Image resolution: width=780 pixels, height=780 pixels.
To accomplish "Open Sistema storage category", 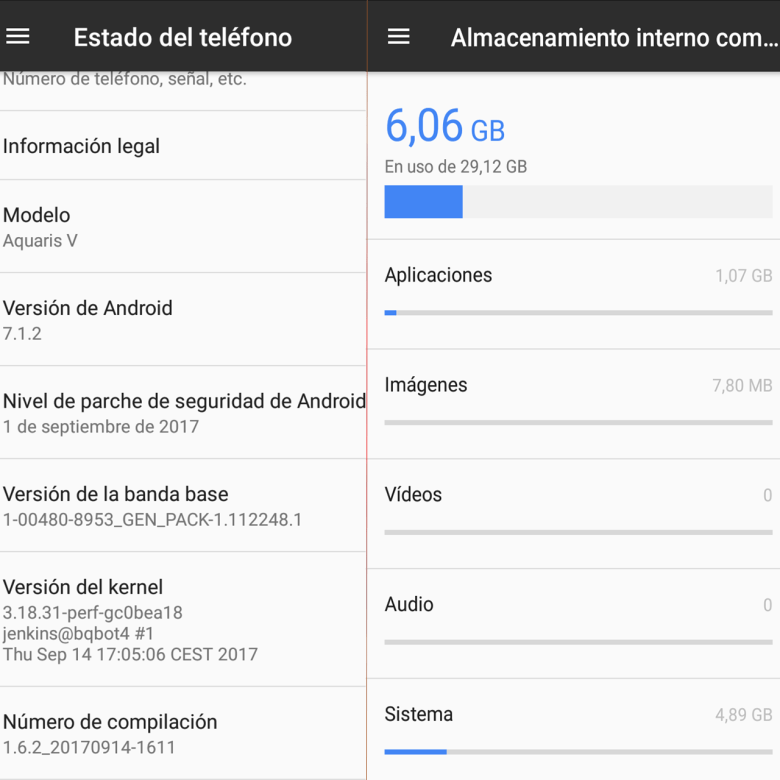I will (574, 729).
